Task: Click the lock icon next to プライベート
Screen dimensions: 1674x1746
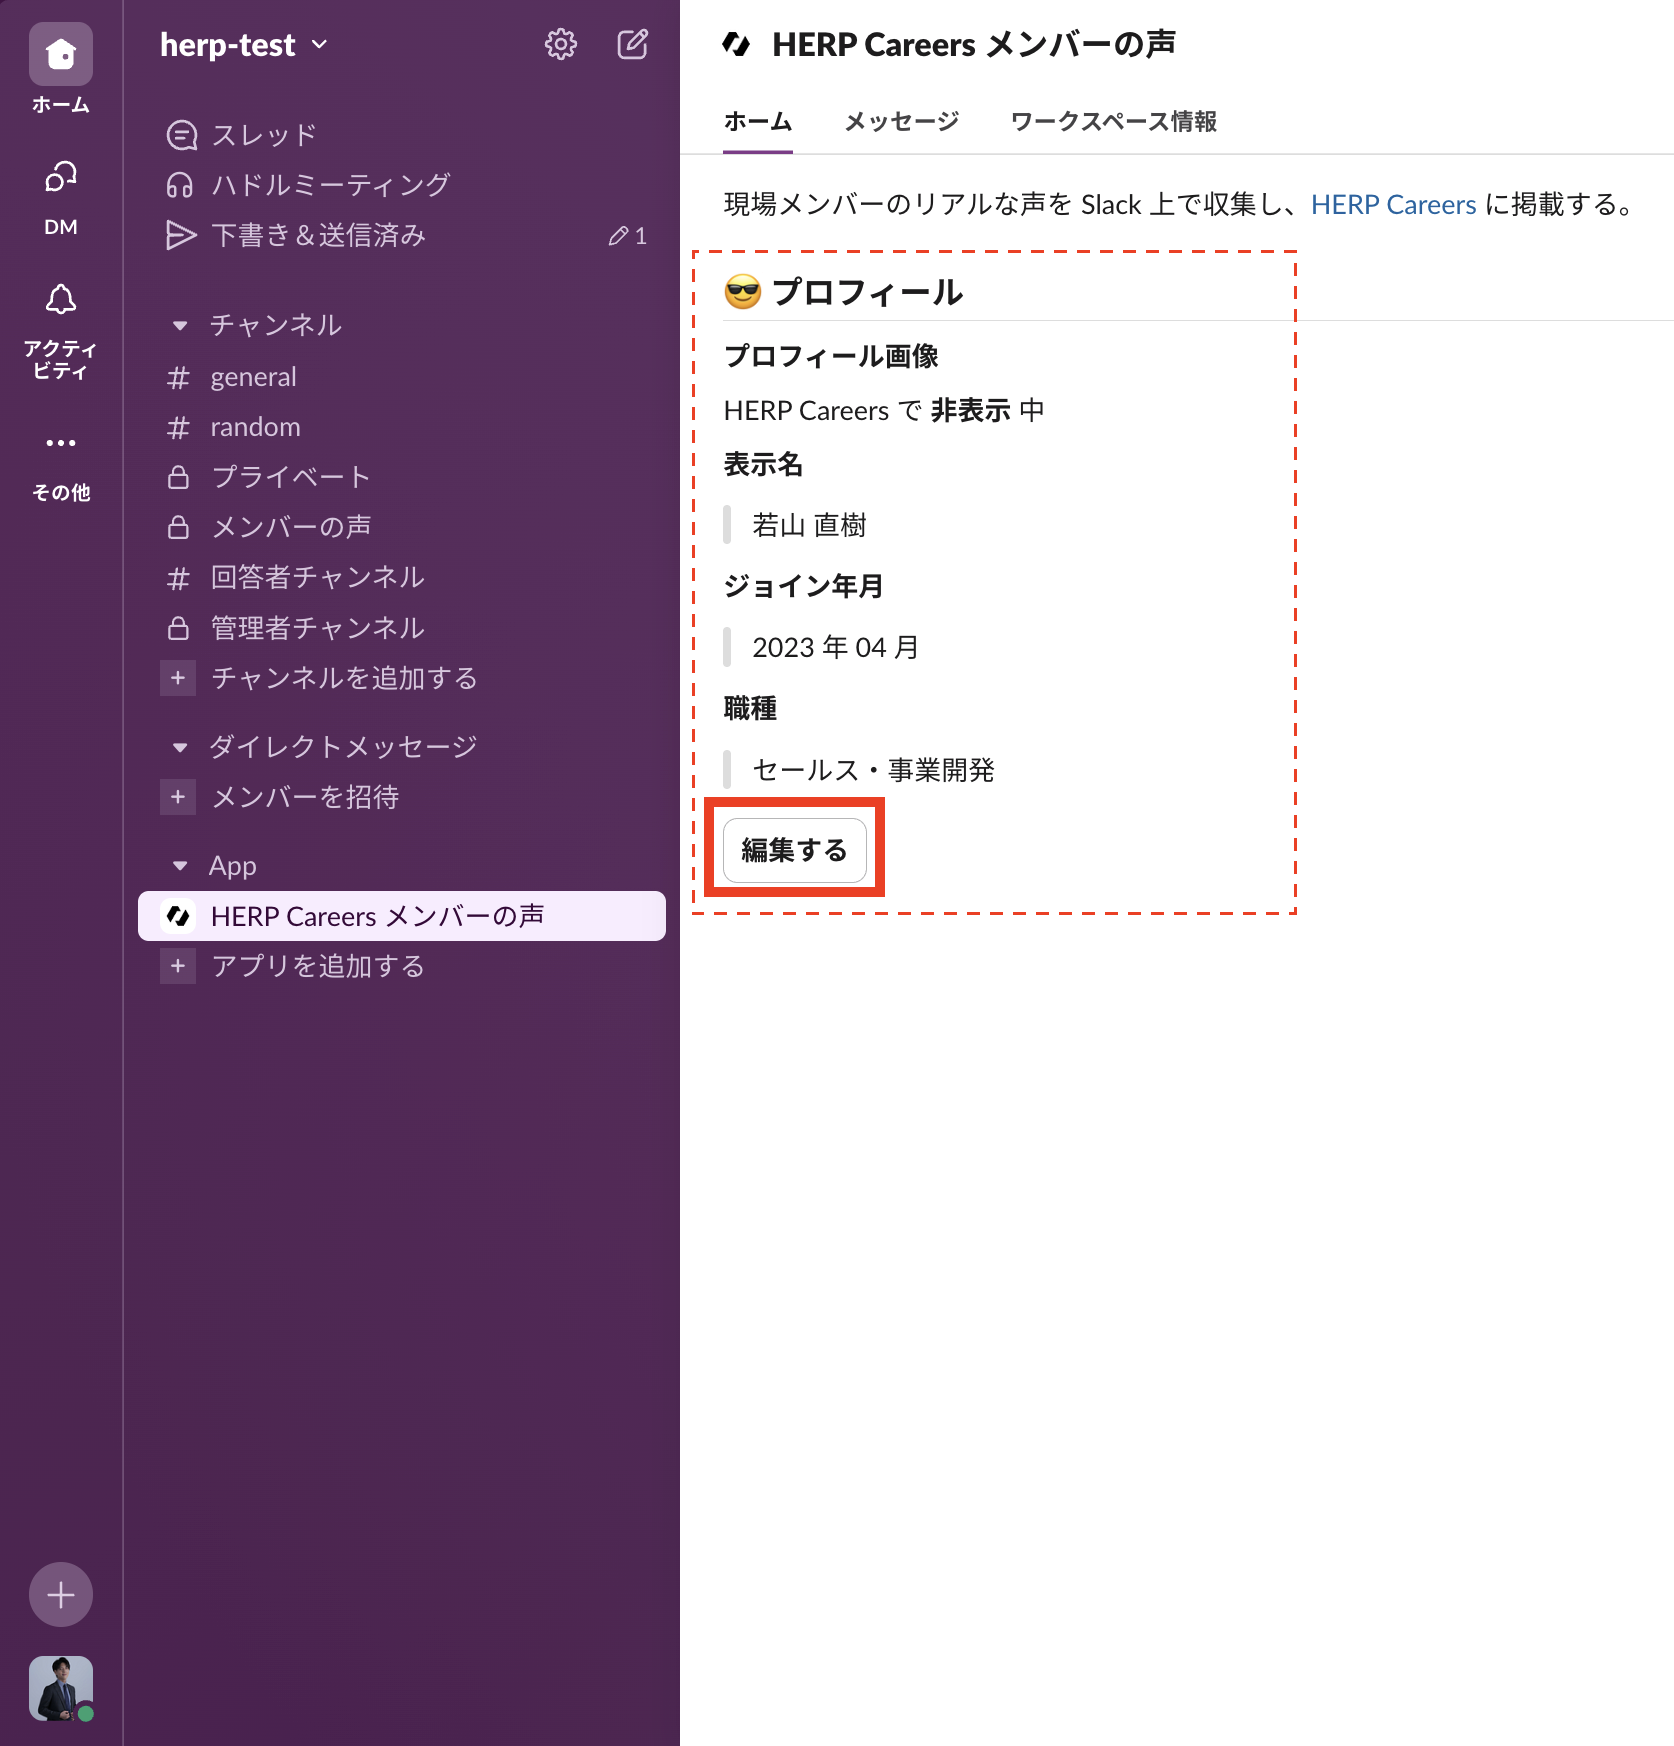Action: pos(178,477)
